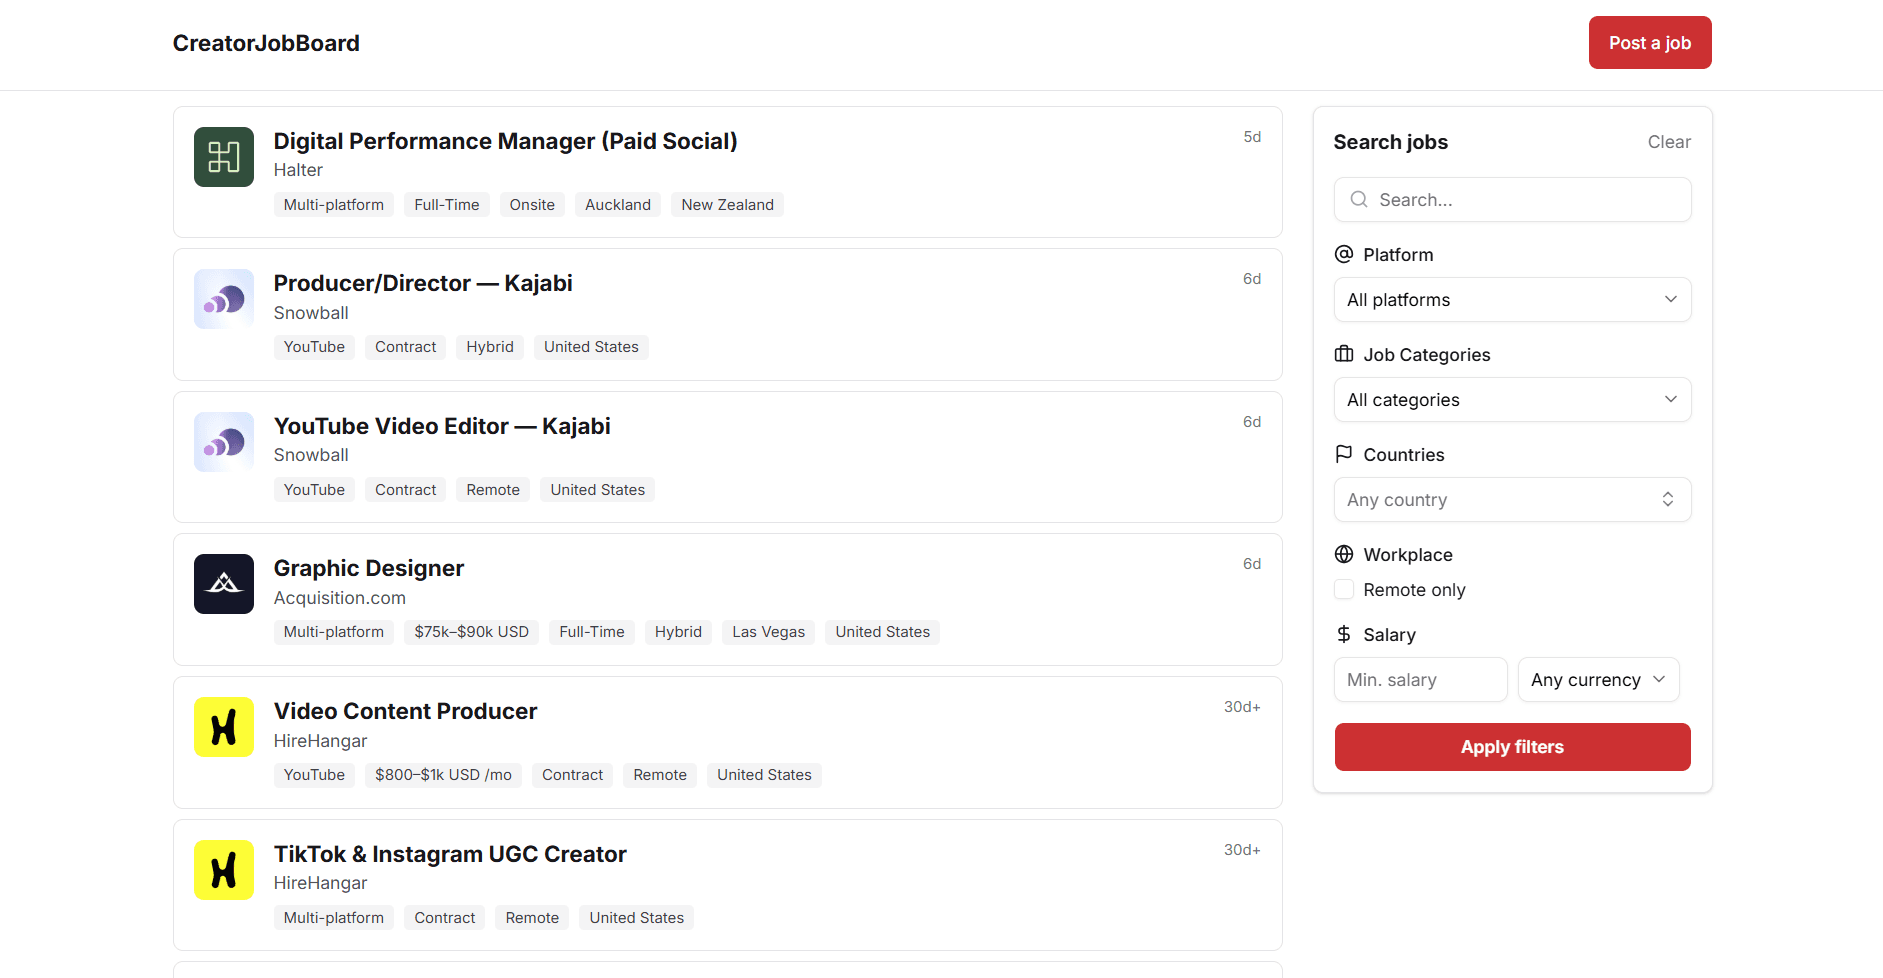Click the Countries flag icon
The image size is (1883, 978).
point(1344,454)
